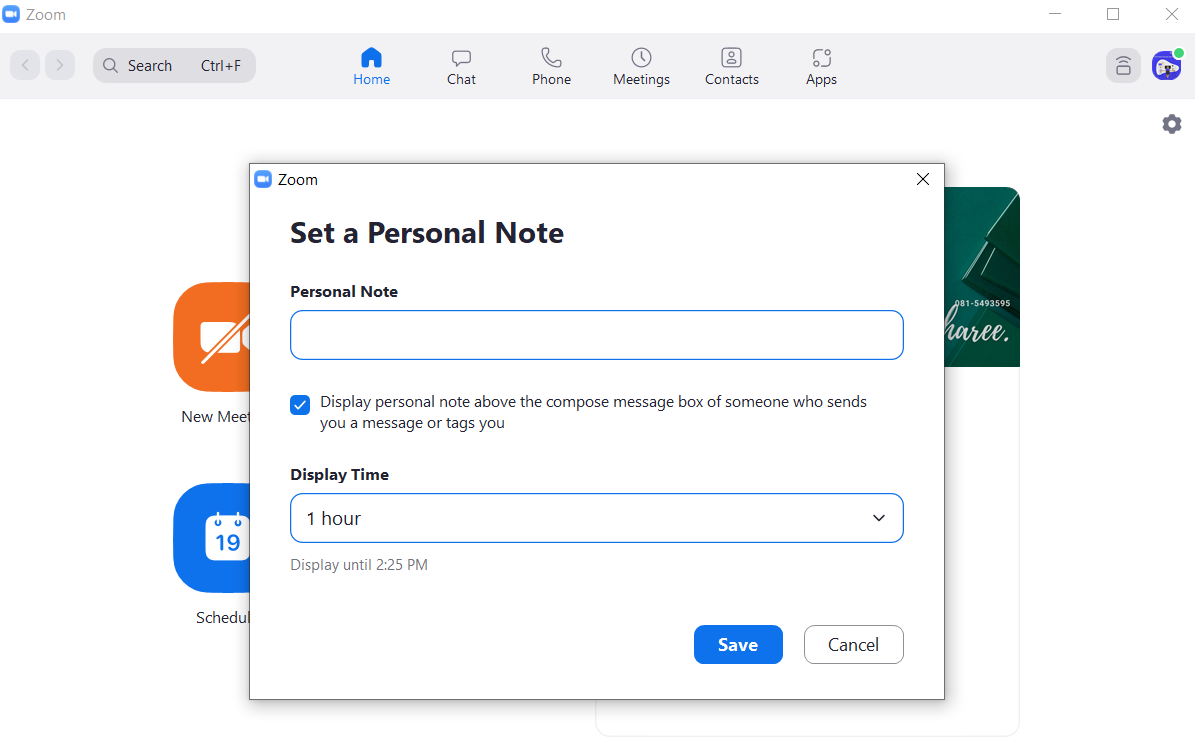Minimize the main Zoom window

pos(1055,14)
